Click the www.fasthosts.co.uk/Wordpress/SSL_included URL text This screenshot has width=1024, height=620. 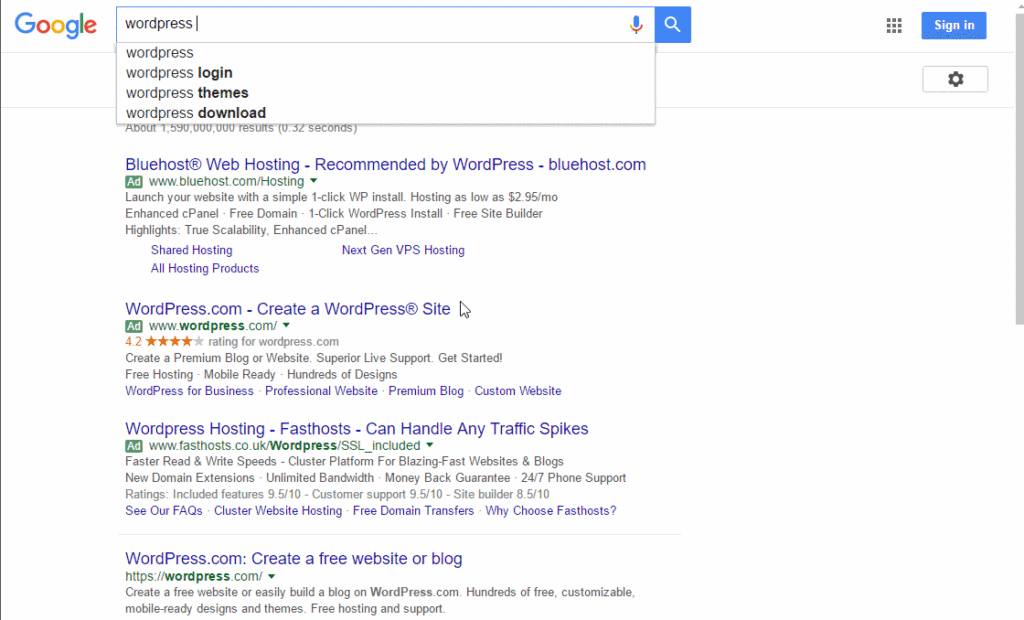pos(285,446)
